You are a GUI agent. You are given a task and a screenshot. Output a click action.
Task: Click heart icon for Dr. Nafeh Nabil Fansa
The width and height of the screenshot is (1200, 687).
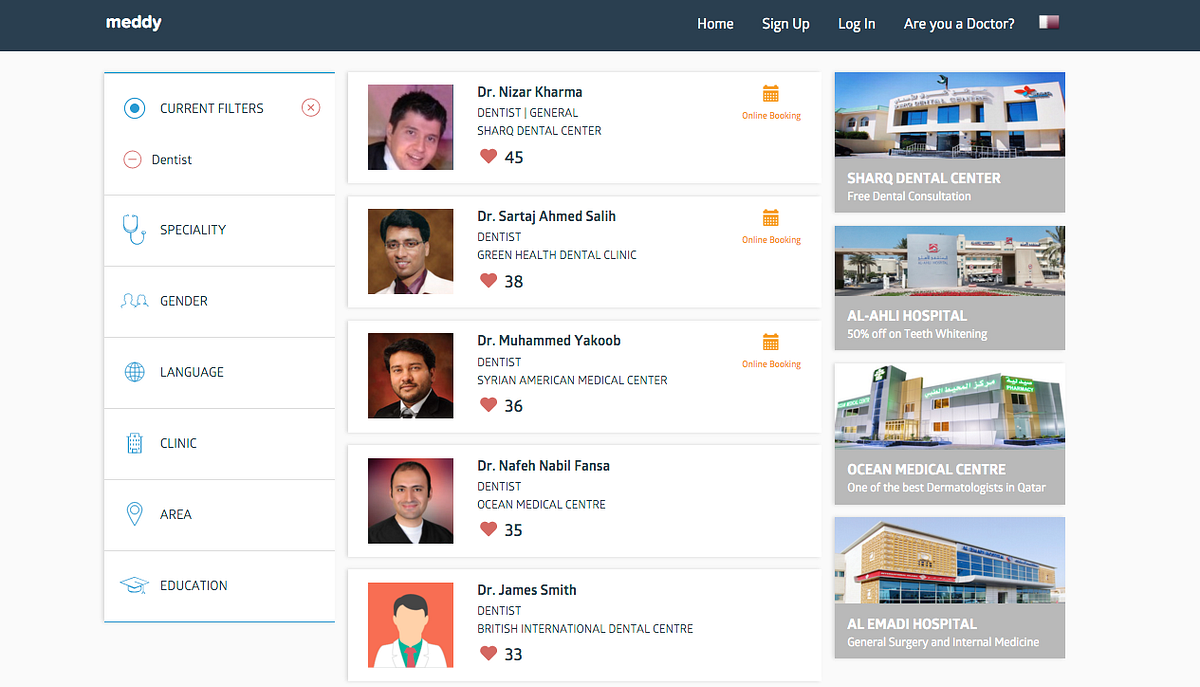[488, 529]
